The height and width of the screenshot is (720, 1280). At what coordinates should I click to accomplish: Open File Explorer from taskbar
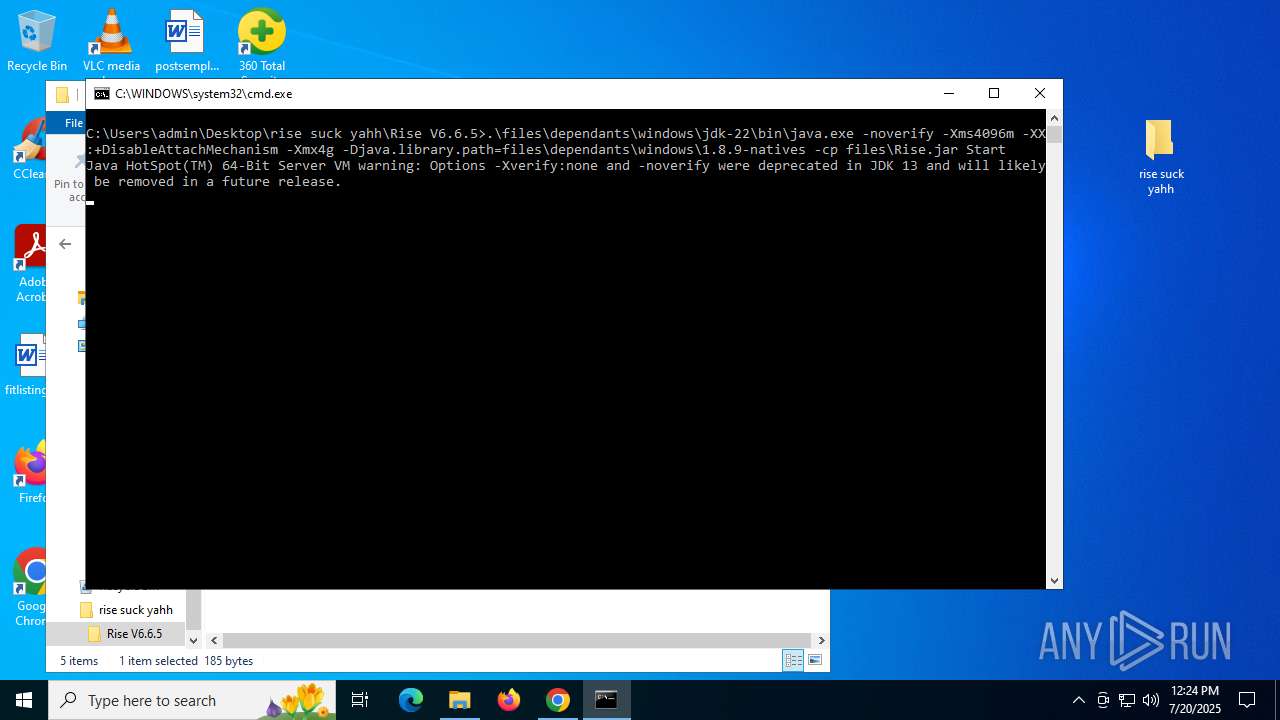[460, 700]
